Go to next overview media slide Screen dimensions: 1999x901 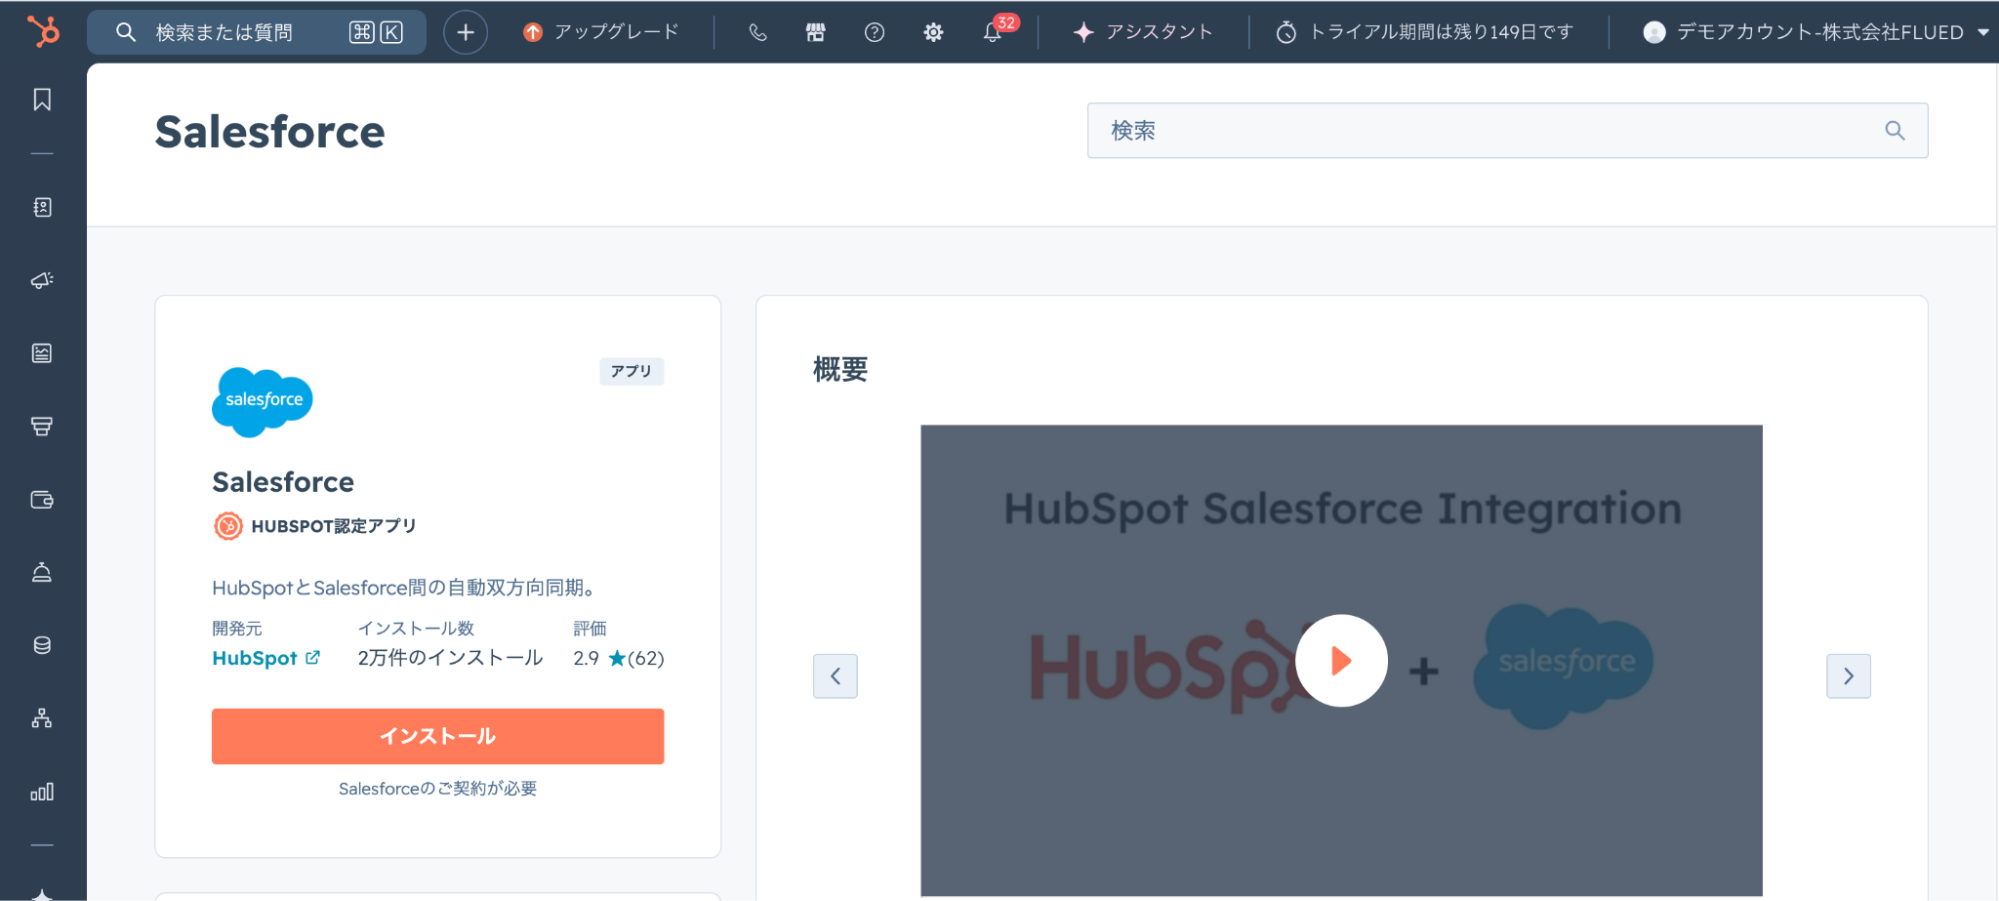(1848, 676)
